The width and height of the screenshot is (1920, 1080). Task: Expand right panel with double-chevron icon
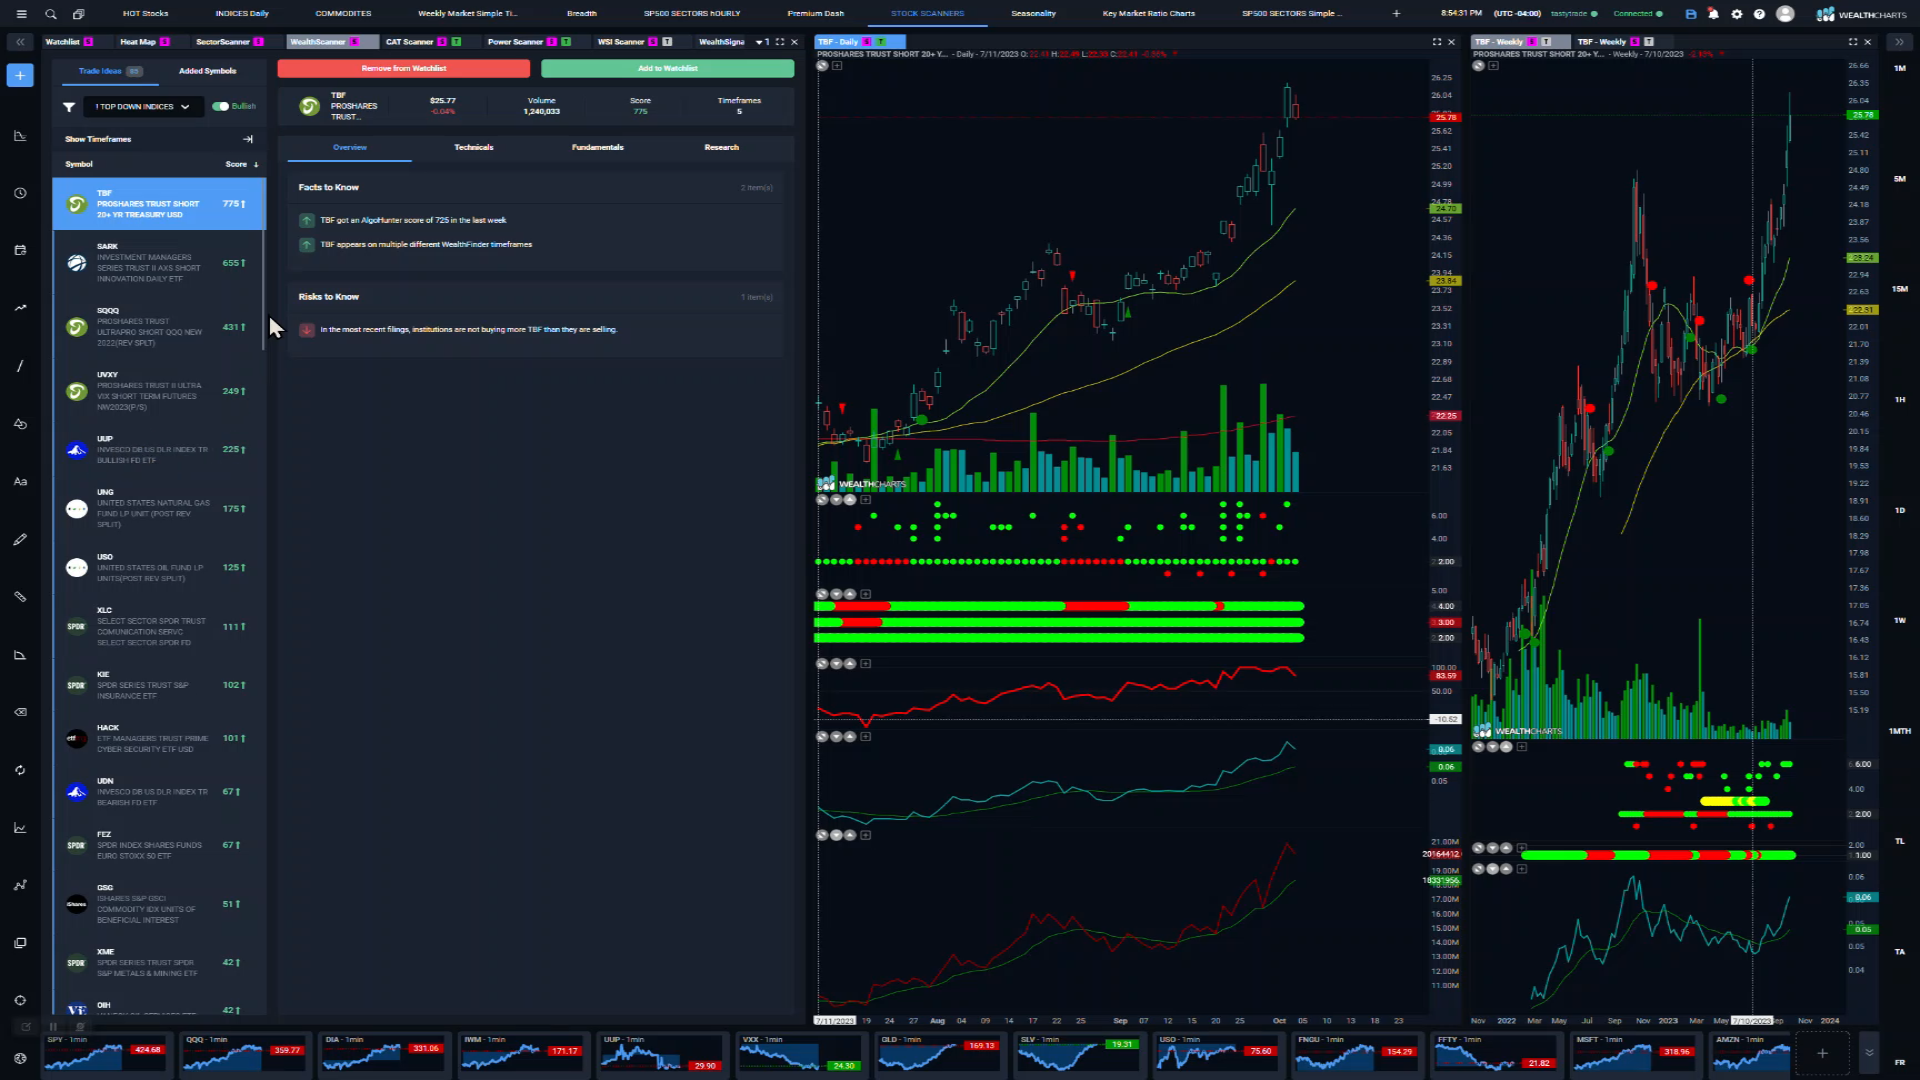pos(1899,42)
